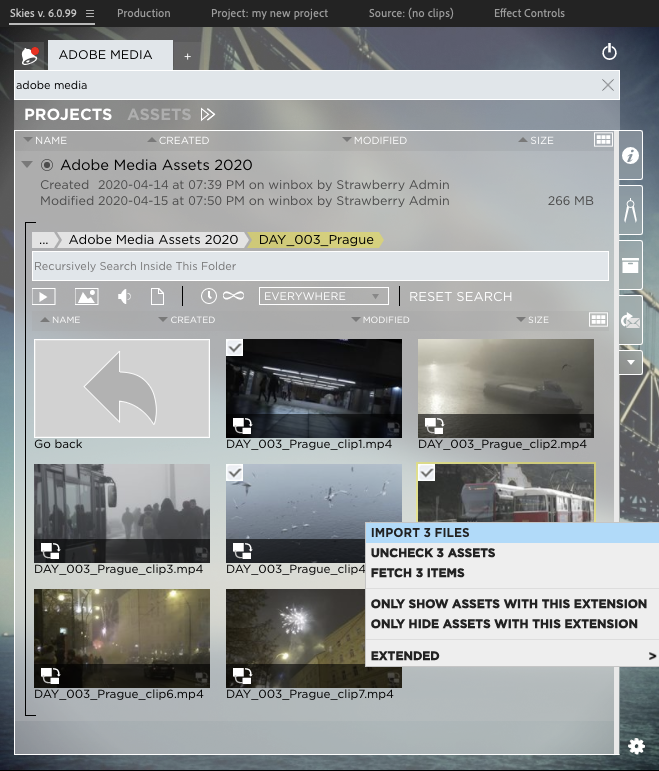Select the ADOBE MEDIA tab

(x=111, y=55)
